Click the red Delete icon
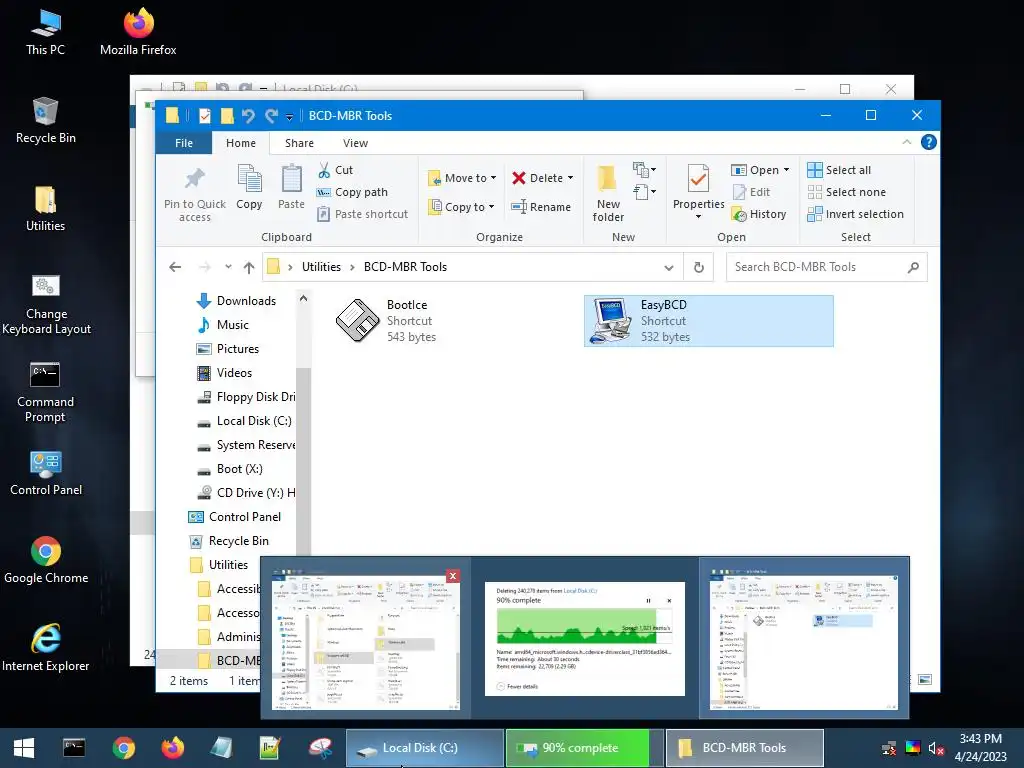1024x768 pixels. pos(519,178)
